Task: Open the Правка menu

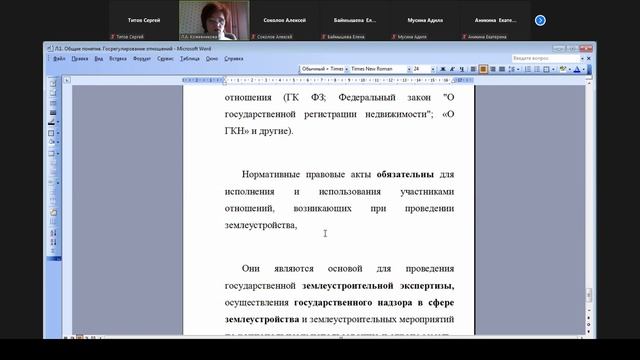Action: tap(80, 59)
